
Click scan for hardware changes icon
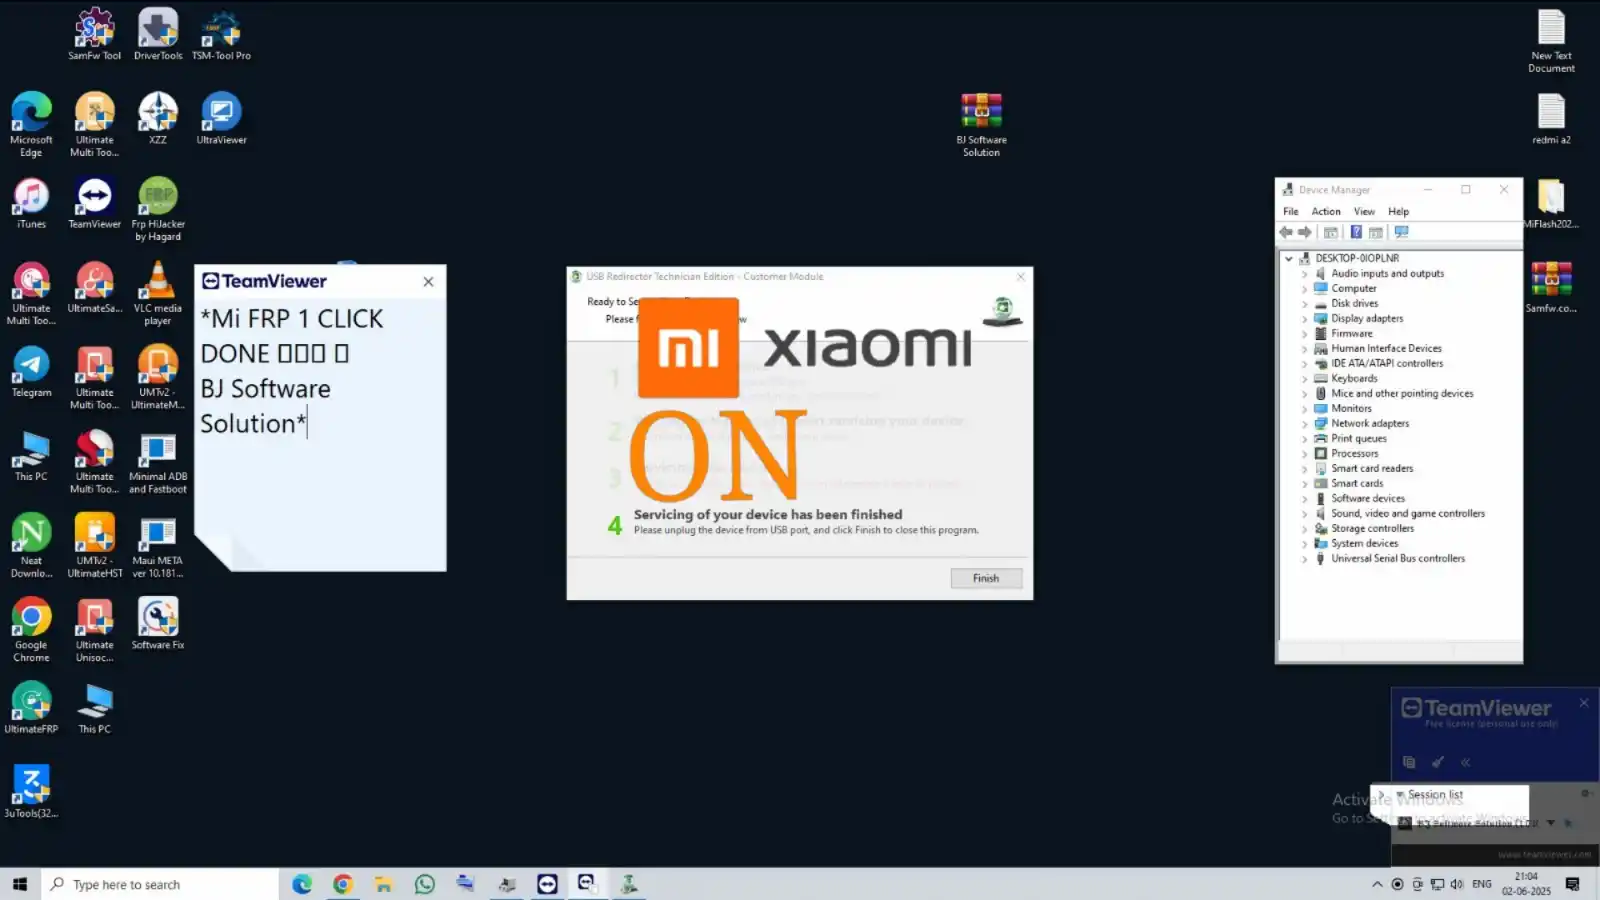pyautogui.click(x=1402, y=232)
